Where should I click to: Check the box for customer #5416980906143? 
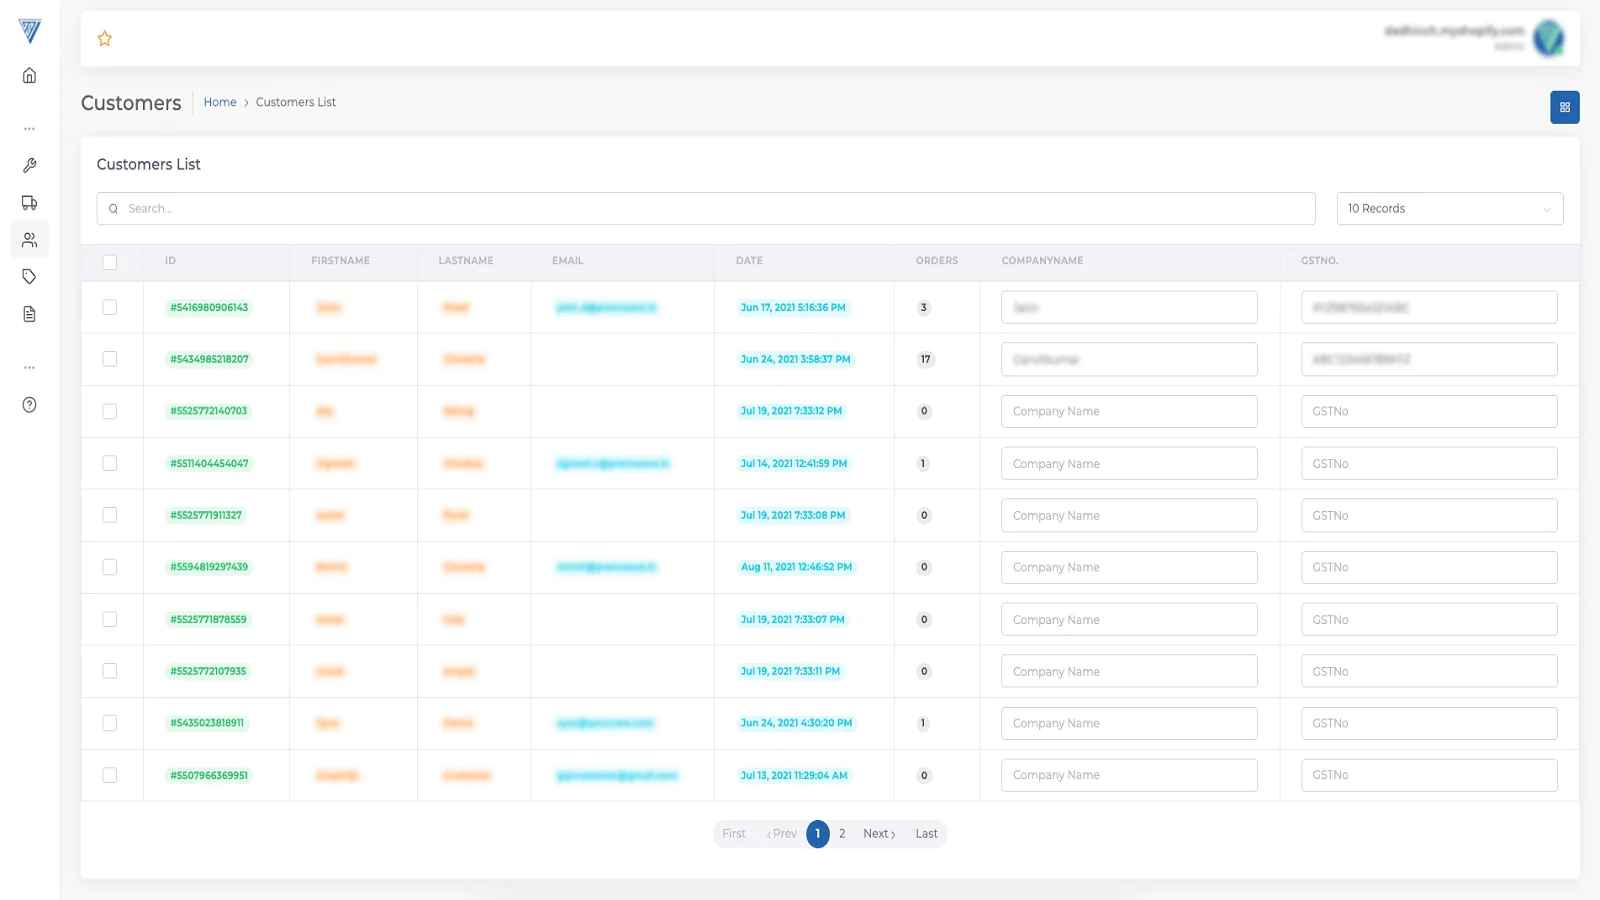(110, 307)
